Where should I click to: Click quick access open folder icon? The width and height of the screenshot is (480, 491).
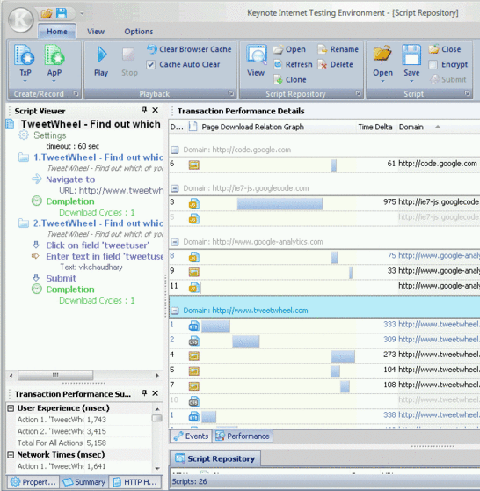point(47,13)
